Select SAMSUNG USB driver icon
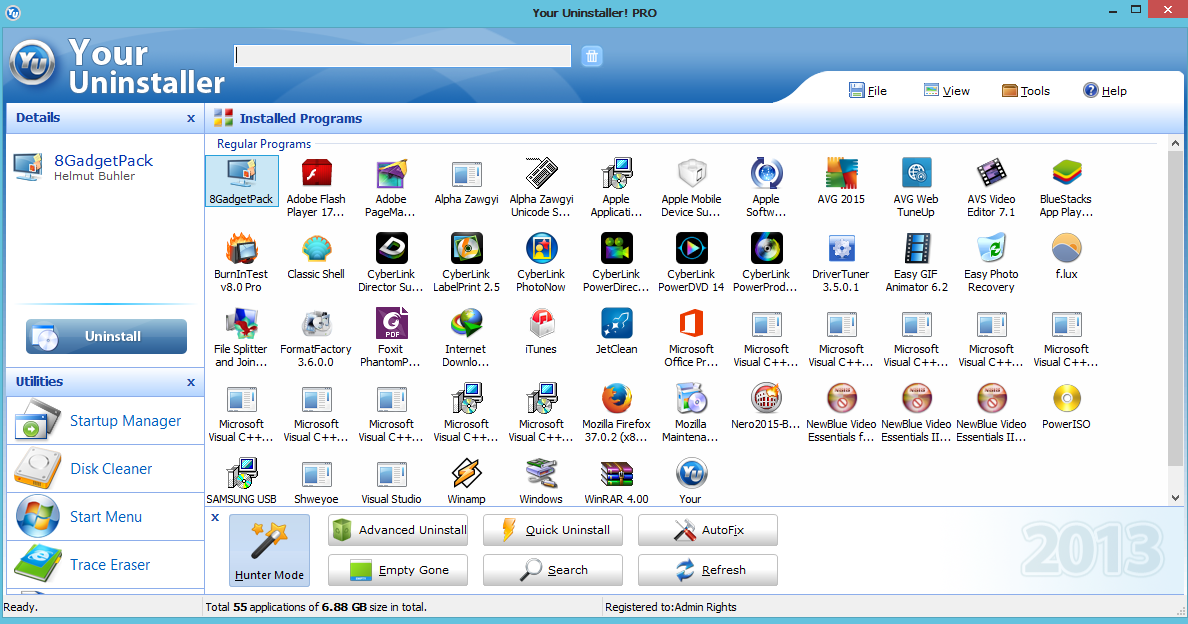Image resolution: width=1188 pixels, height=624 pixels. tap(241, 474)
